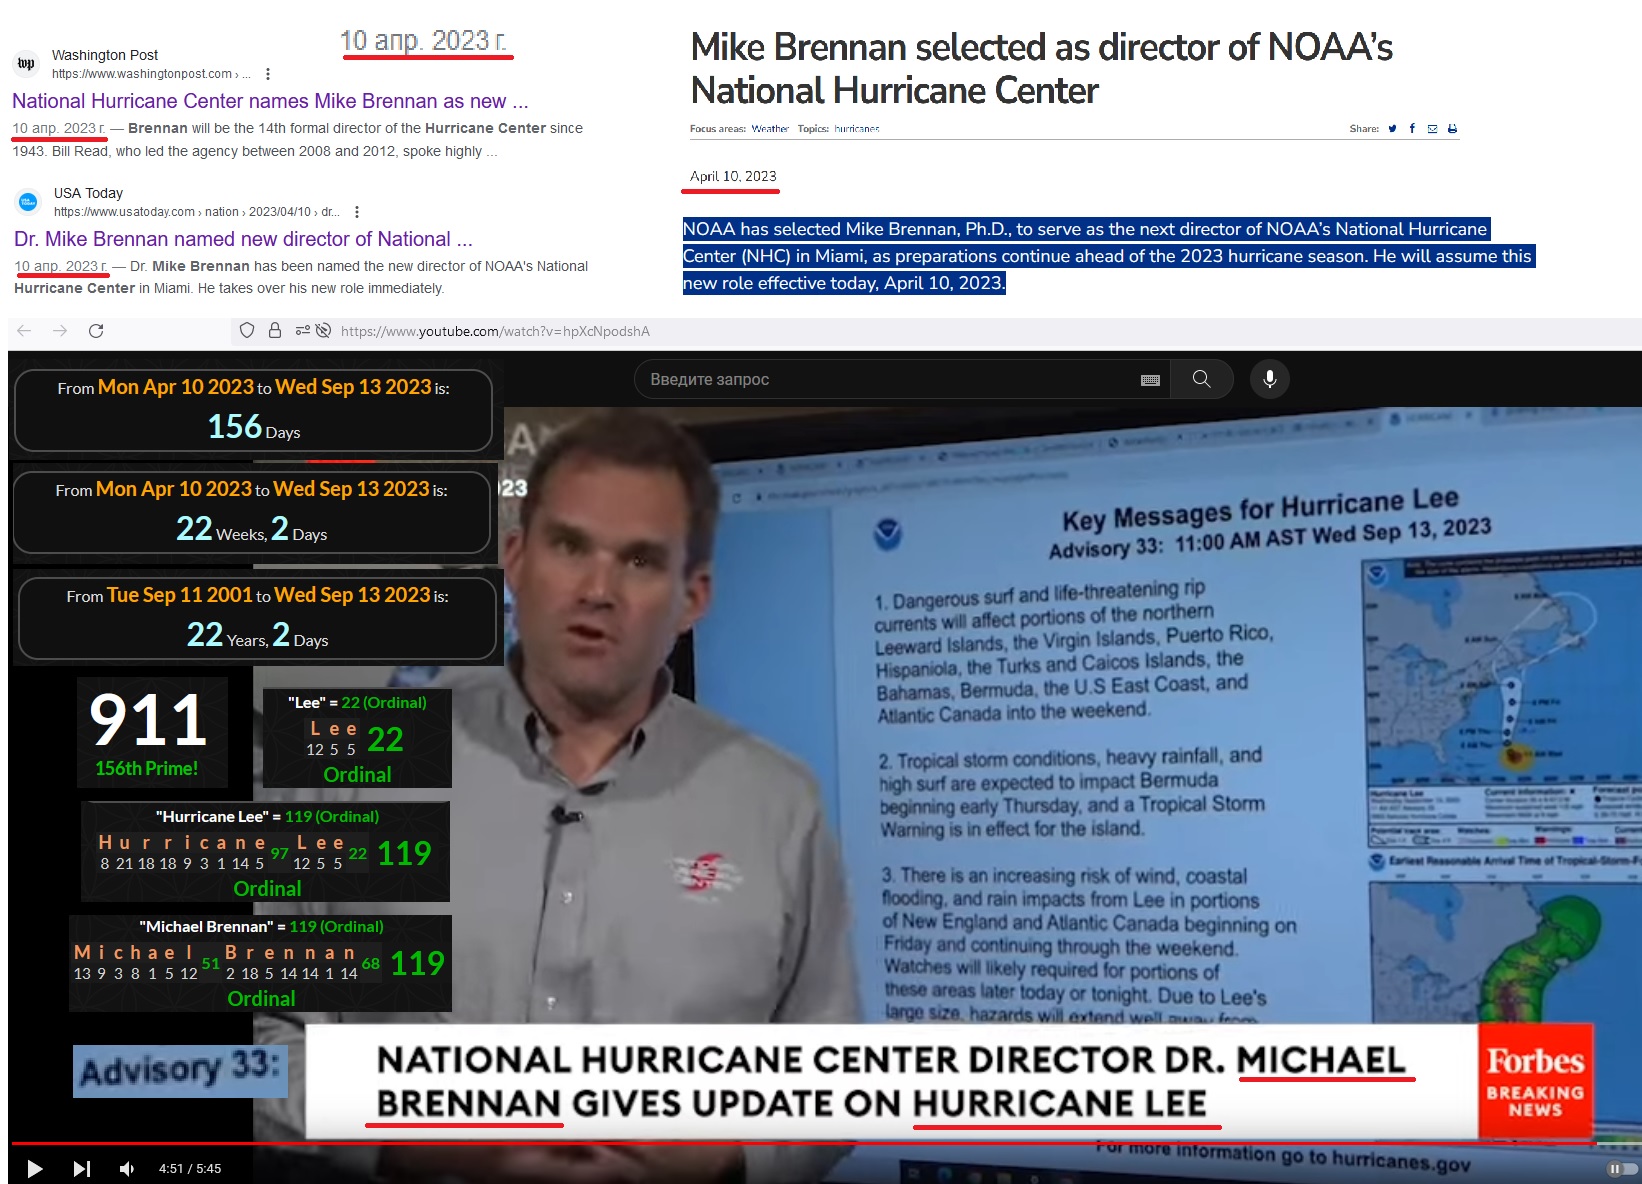This screenshot has height=1184, width=1642.
Task: Click the USA Today favicon icon
Action: (28, 202)
